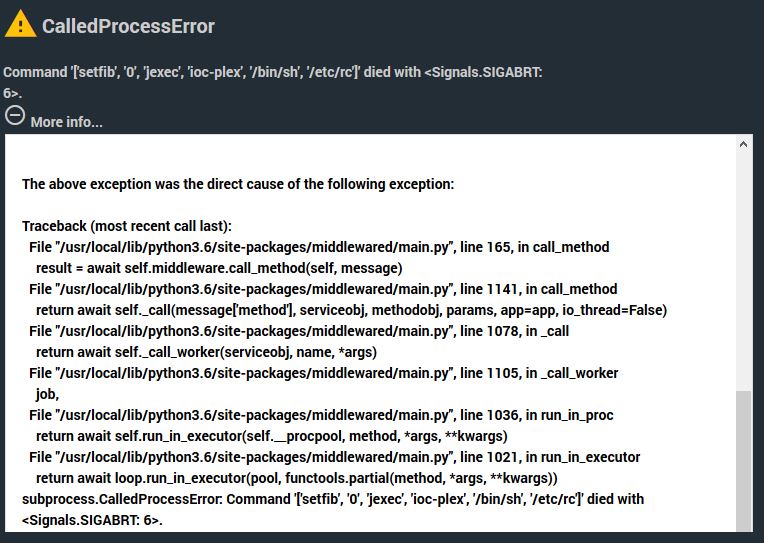Click the 'above exception was the direct cause' line
Viewport: 764px width, 543px height.
pyautogui.click(x=238, y=184)
